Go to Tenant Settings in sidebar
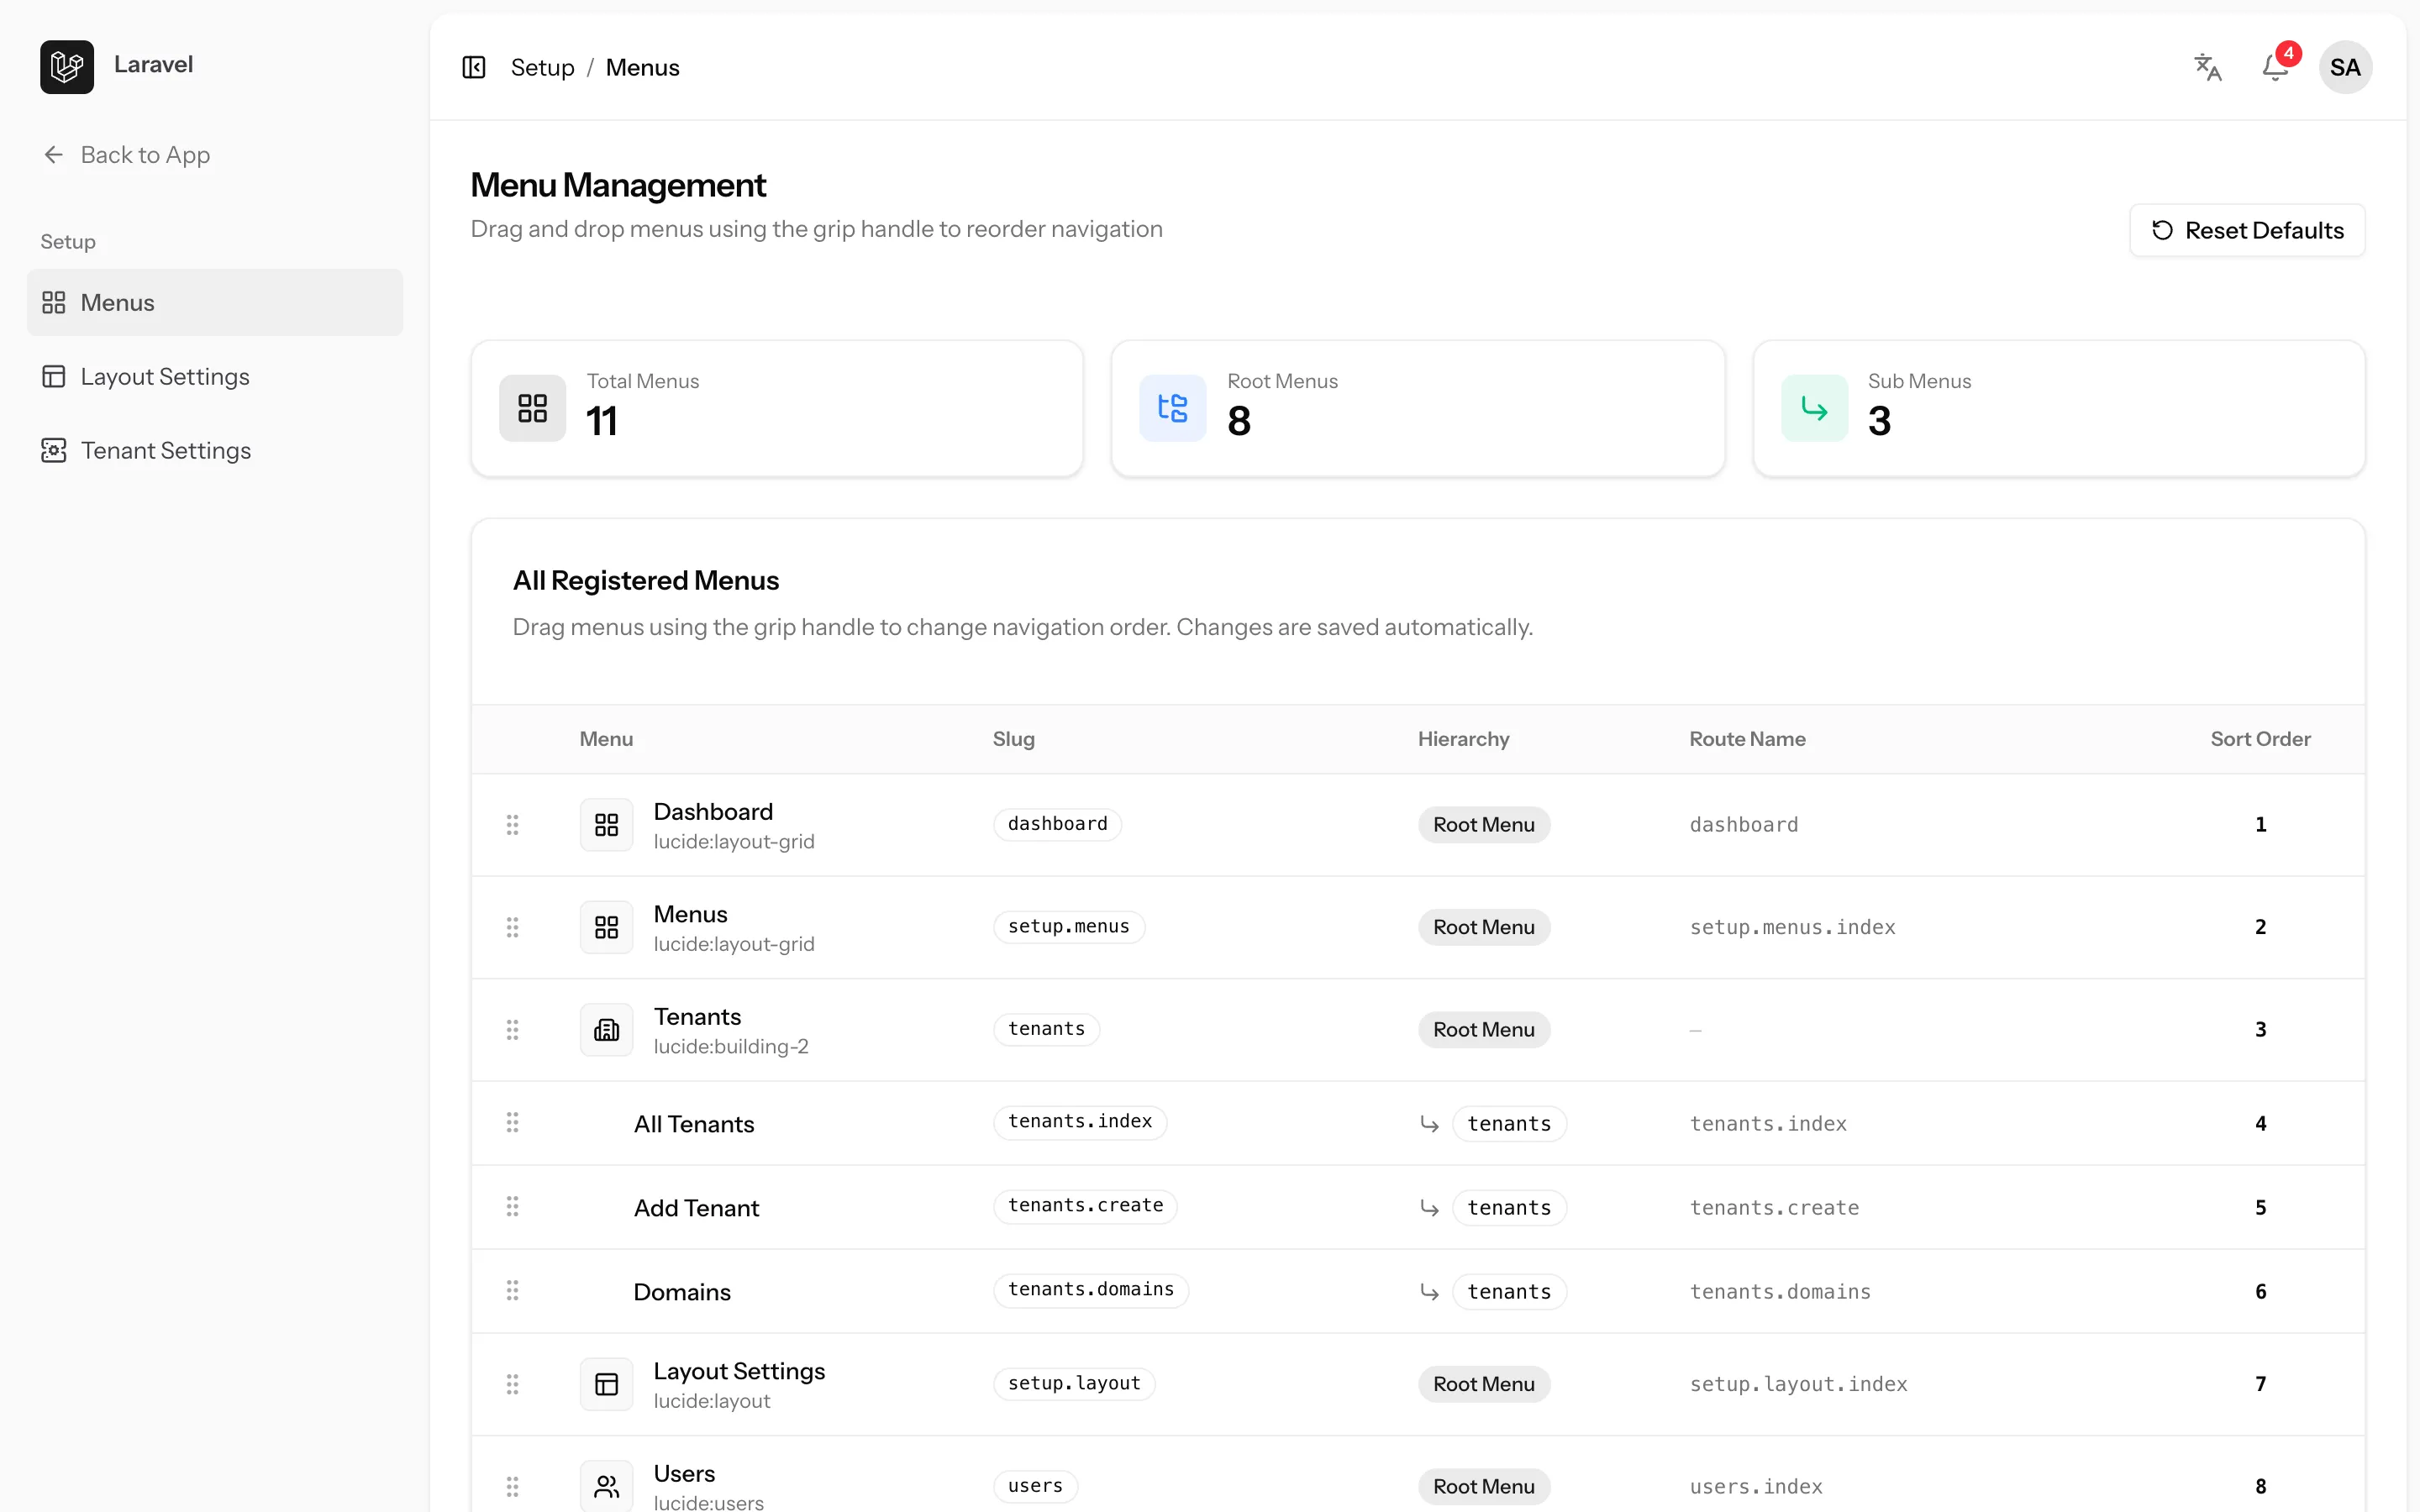This screenshot has height=1512, width=2420. 215,450
